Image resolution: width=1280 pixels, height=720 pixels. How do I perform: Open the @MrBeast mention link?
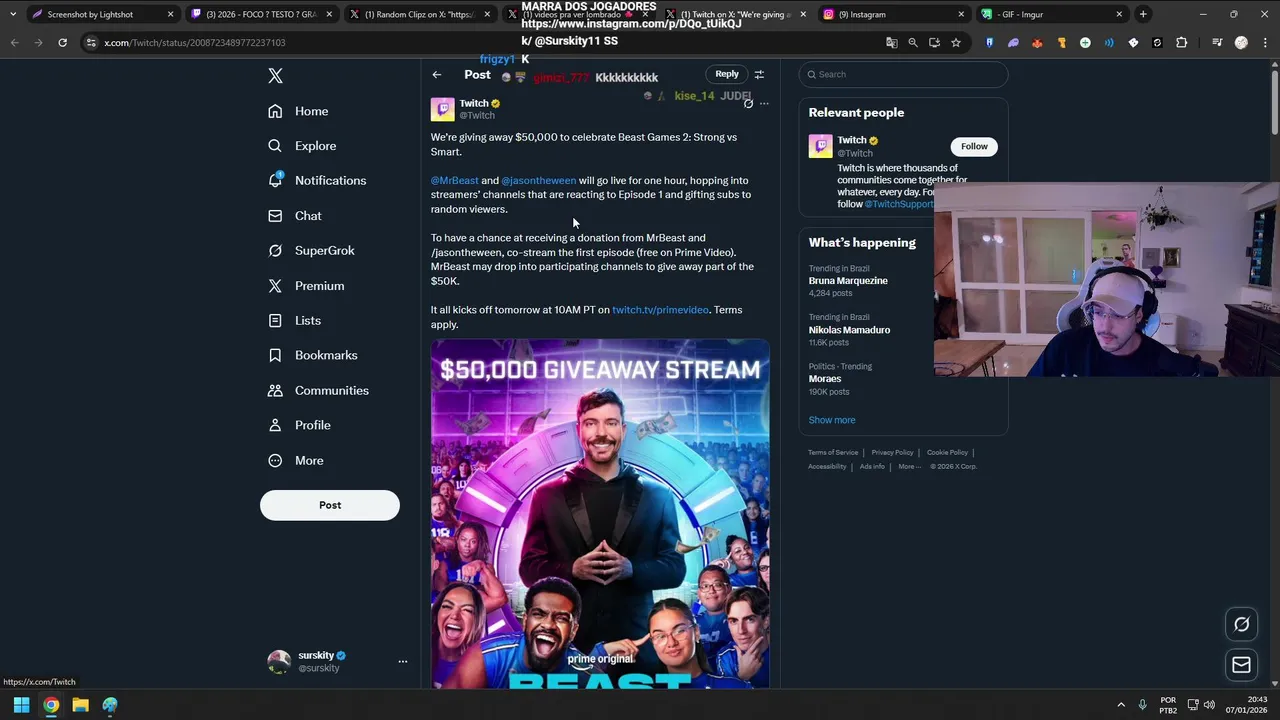point(455,181)
